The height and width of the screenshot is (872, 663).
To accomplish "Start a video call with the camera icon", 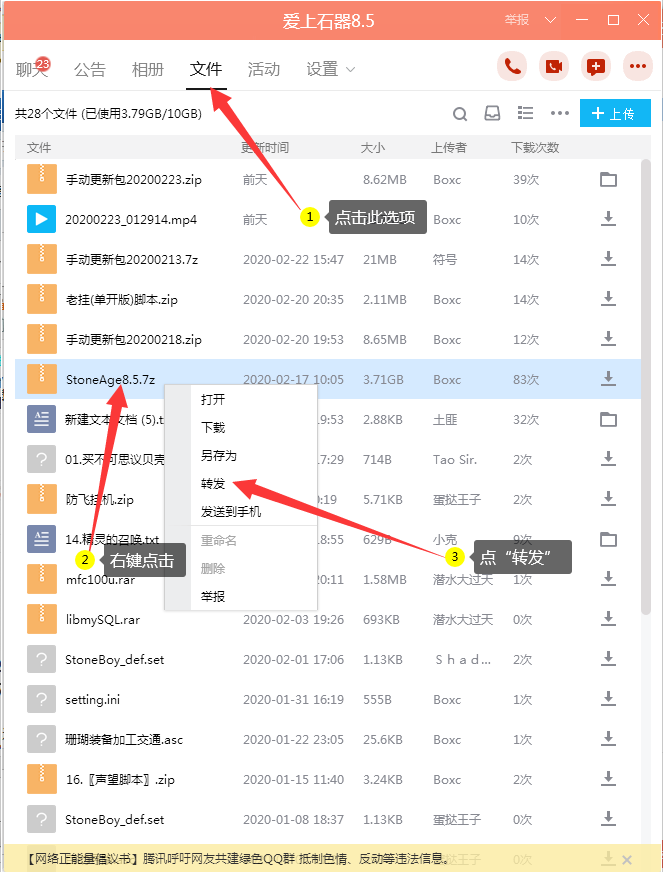I will [554, 67].
